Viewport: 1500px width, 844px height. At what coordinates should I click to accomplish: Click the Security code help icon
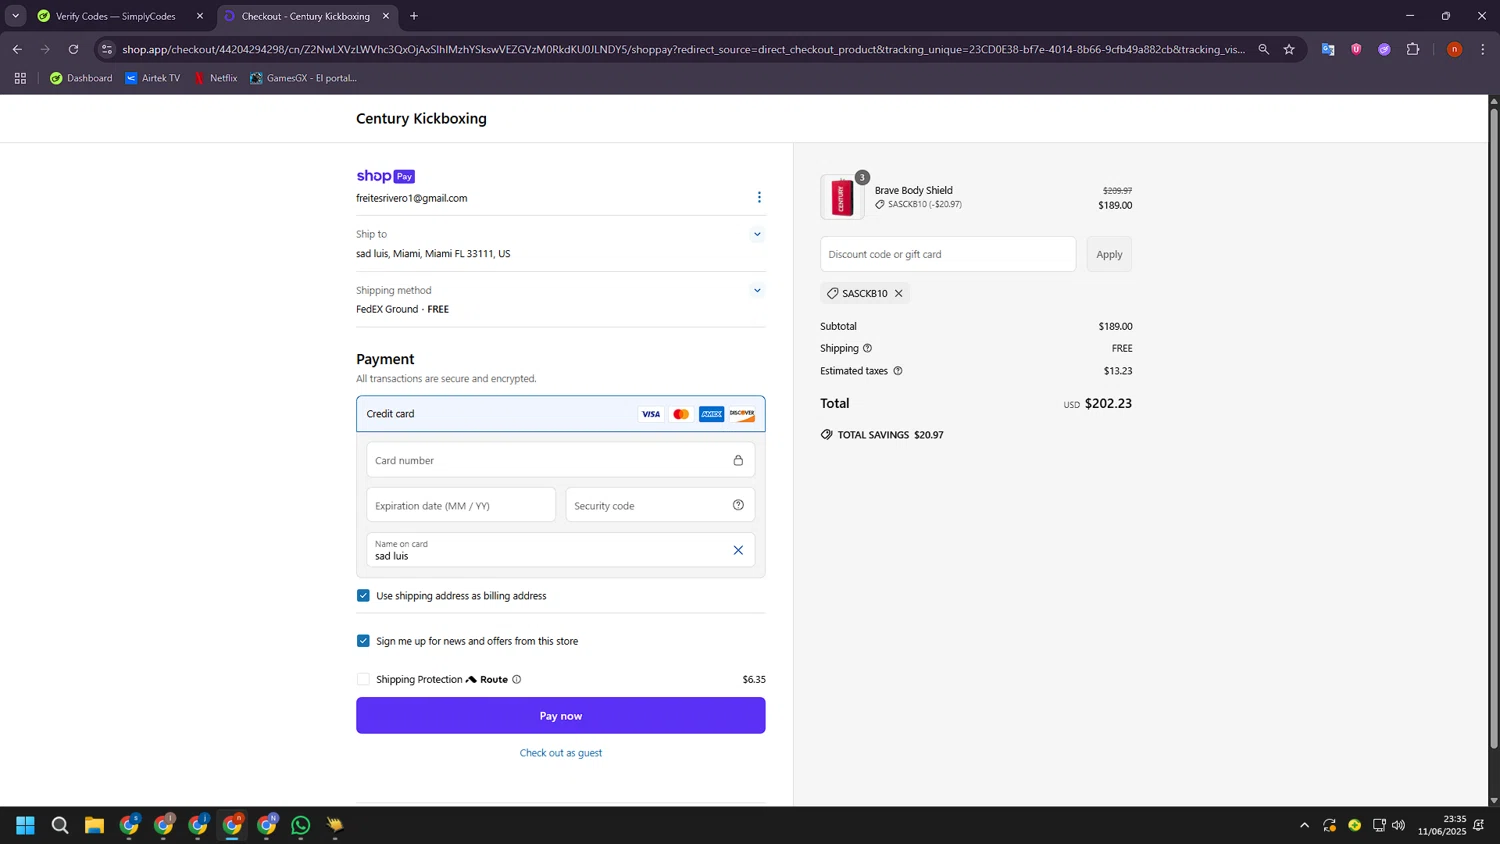point(738,505)
